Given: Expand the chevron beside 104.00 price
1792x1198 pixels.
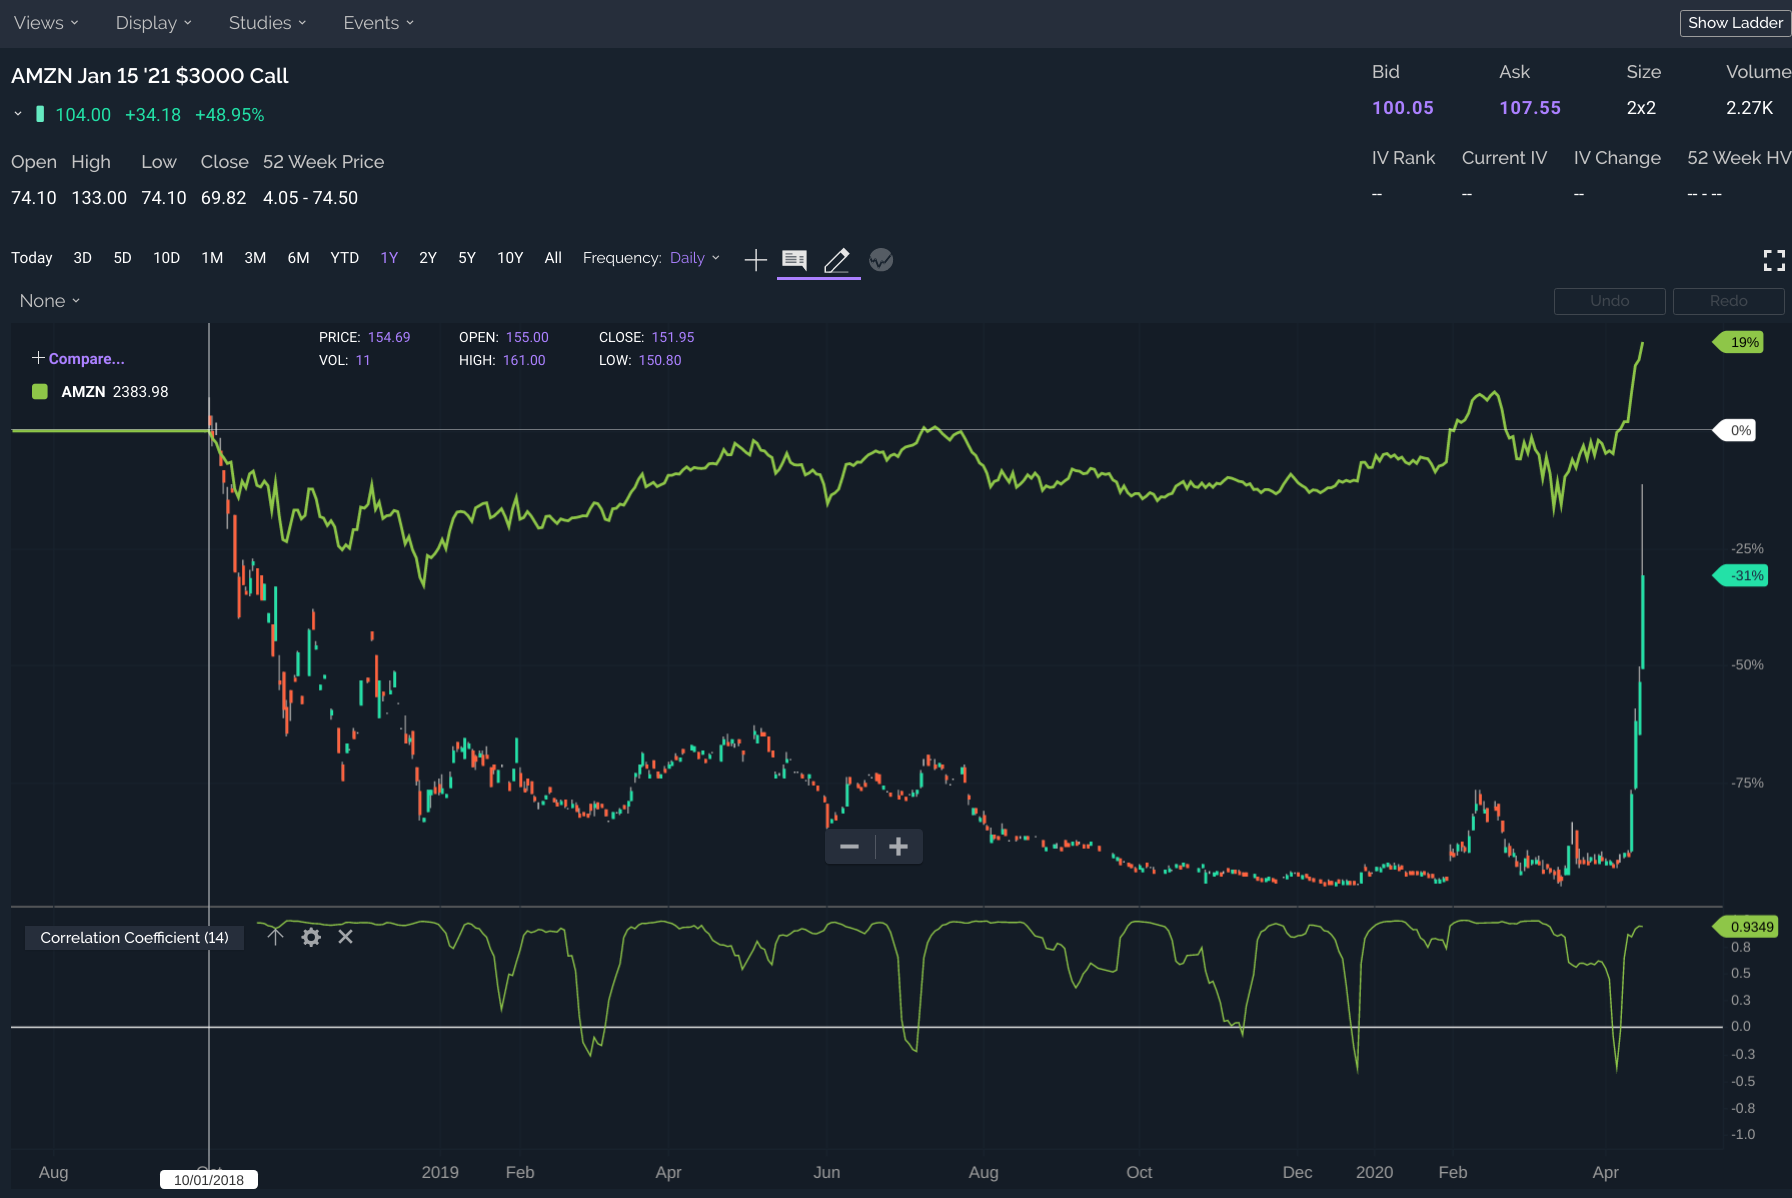Looking at the screenshot, I should [17, 115].
